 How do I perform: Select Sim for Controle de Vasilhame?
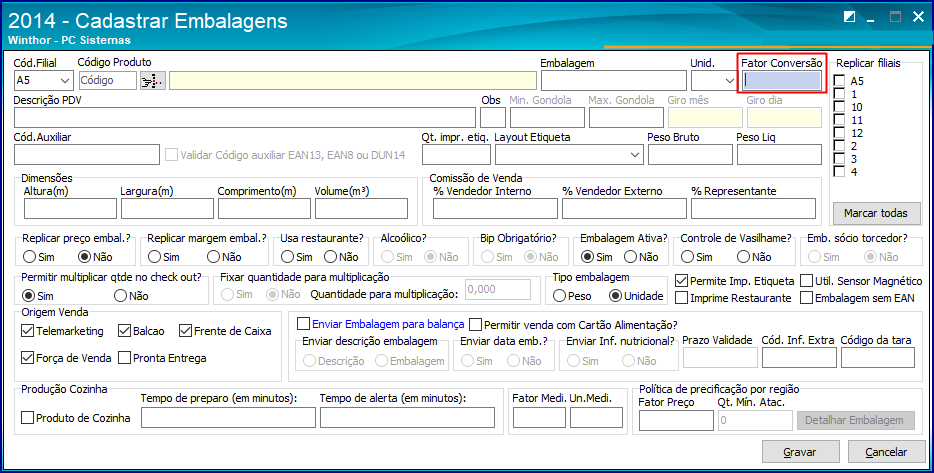(x=687, y=257)
